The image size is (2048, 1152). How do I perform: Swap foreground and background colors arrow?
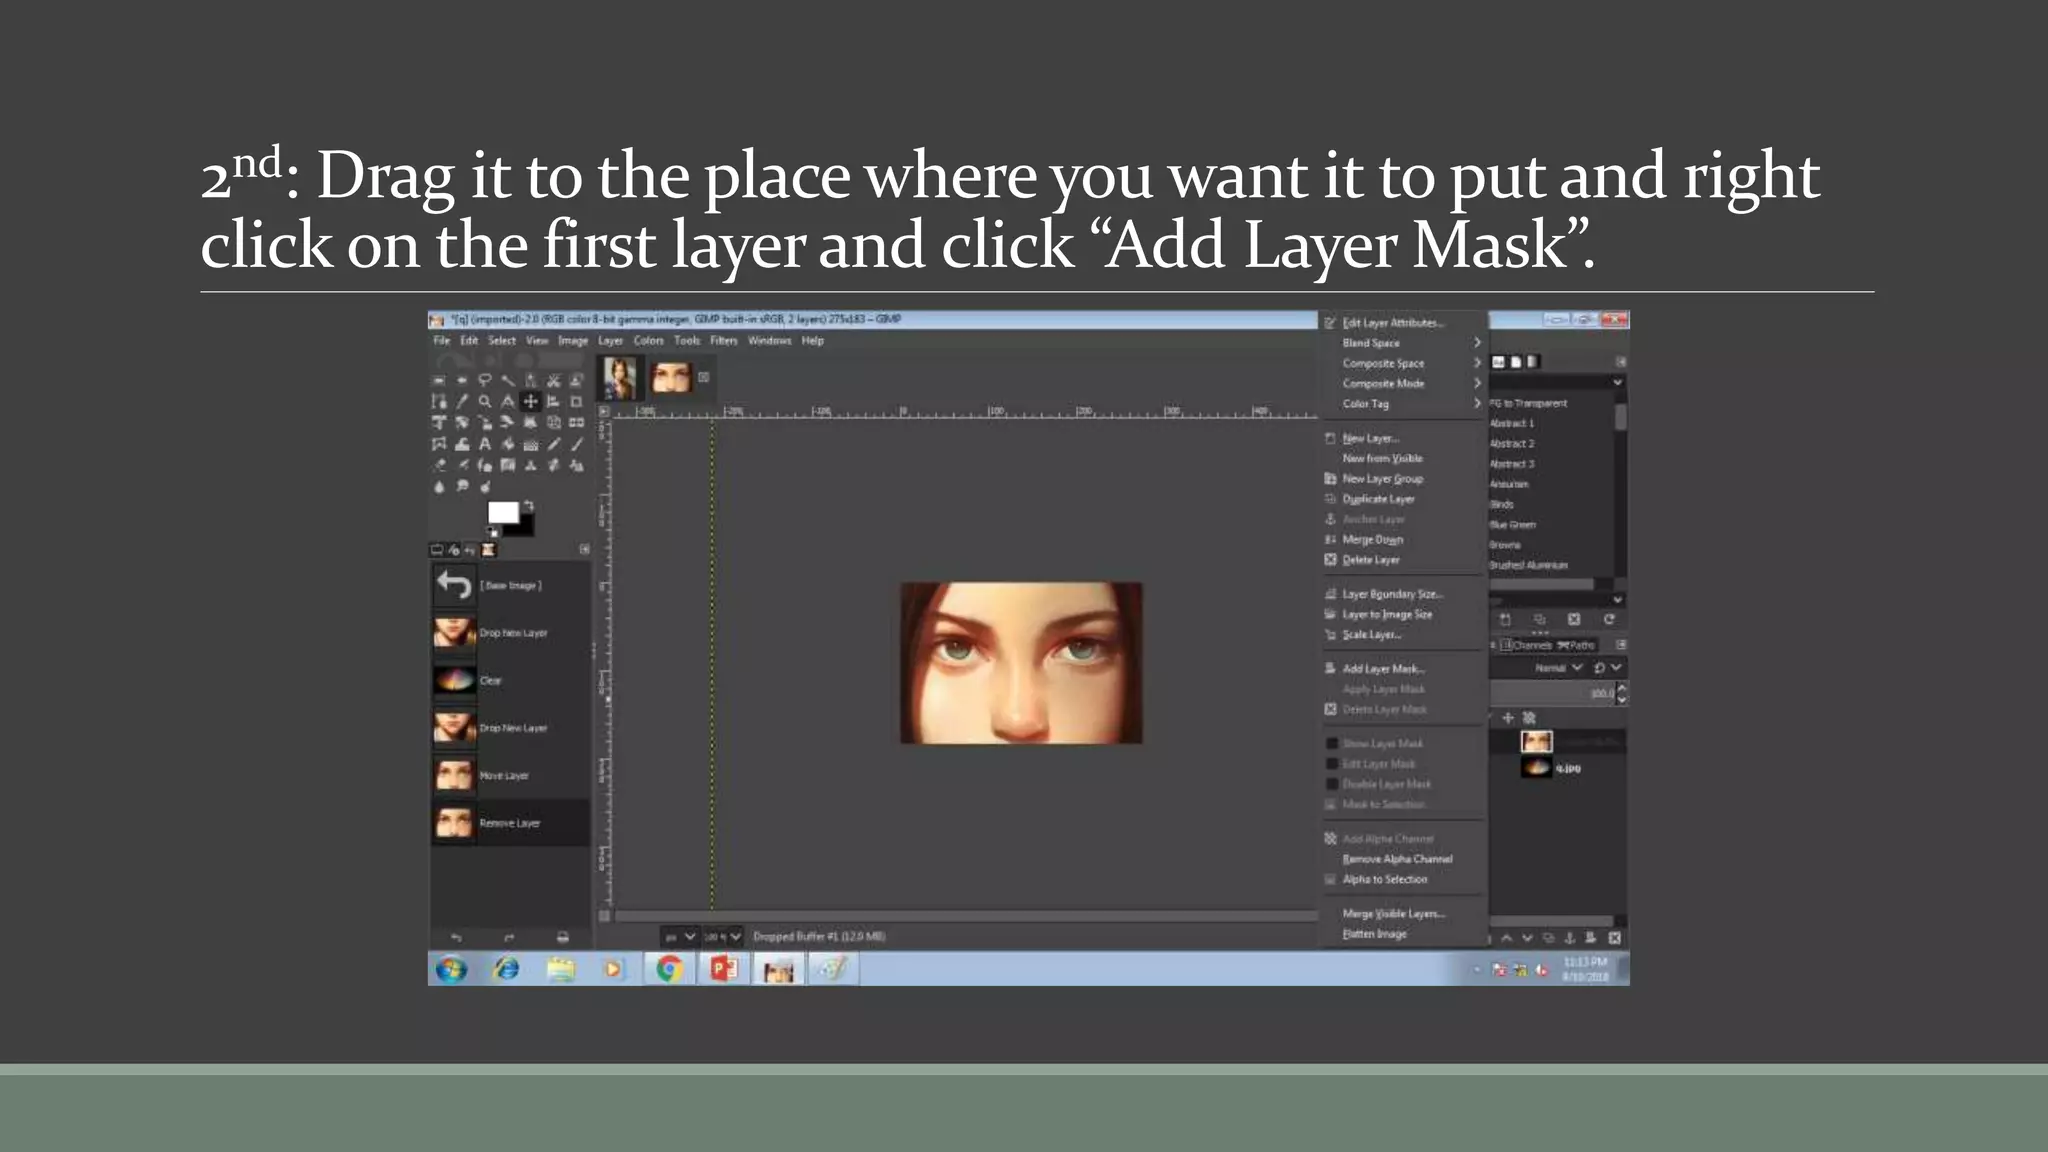coord(528,506)
